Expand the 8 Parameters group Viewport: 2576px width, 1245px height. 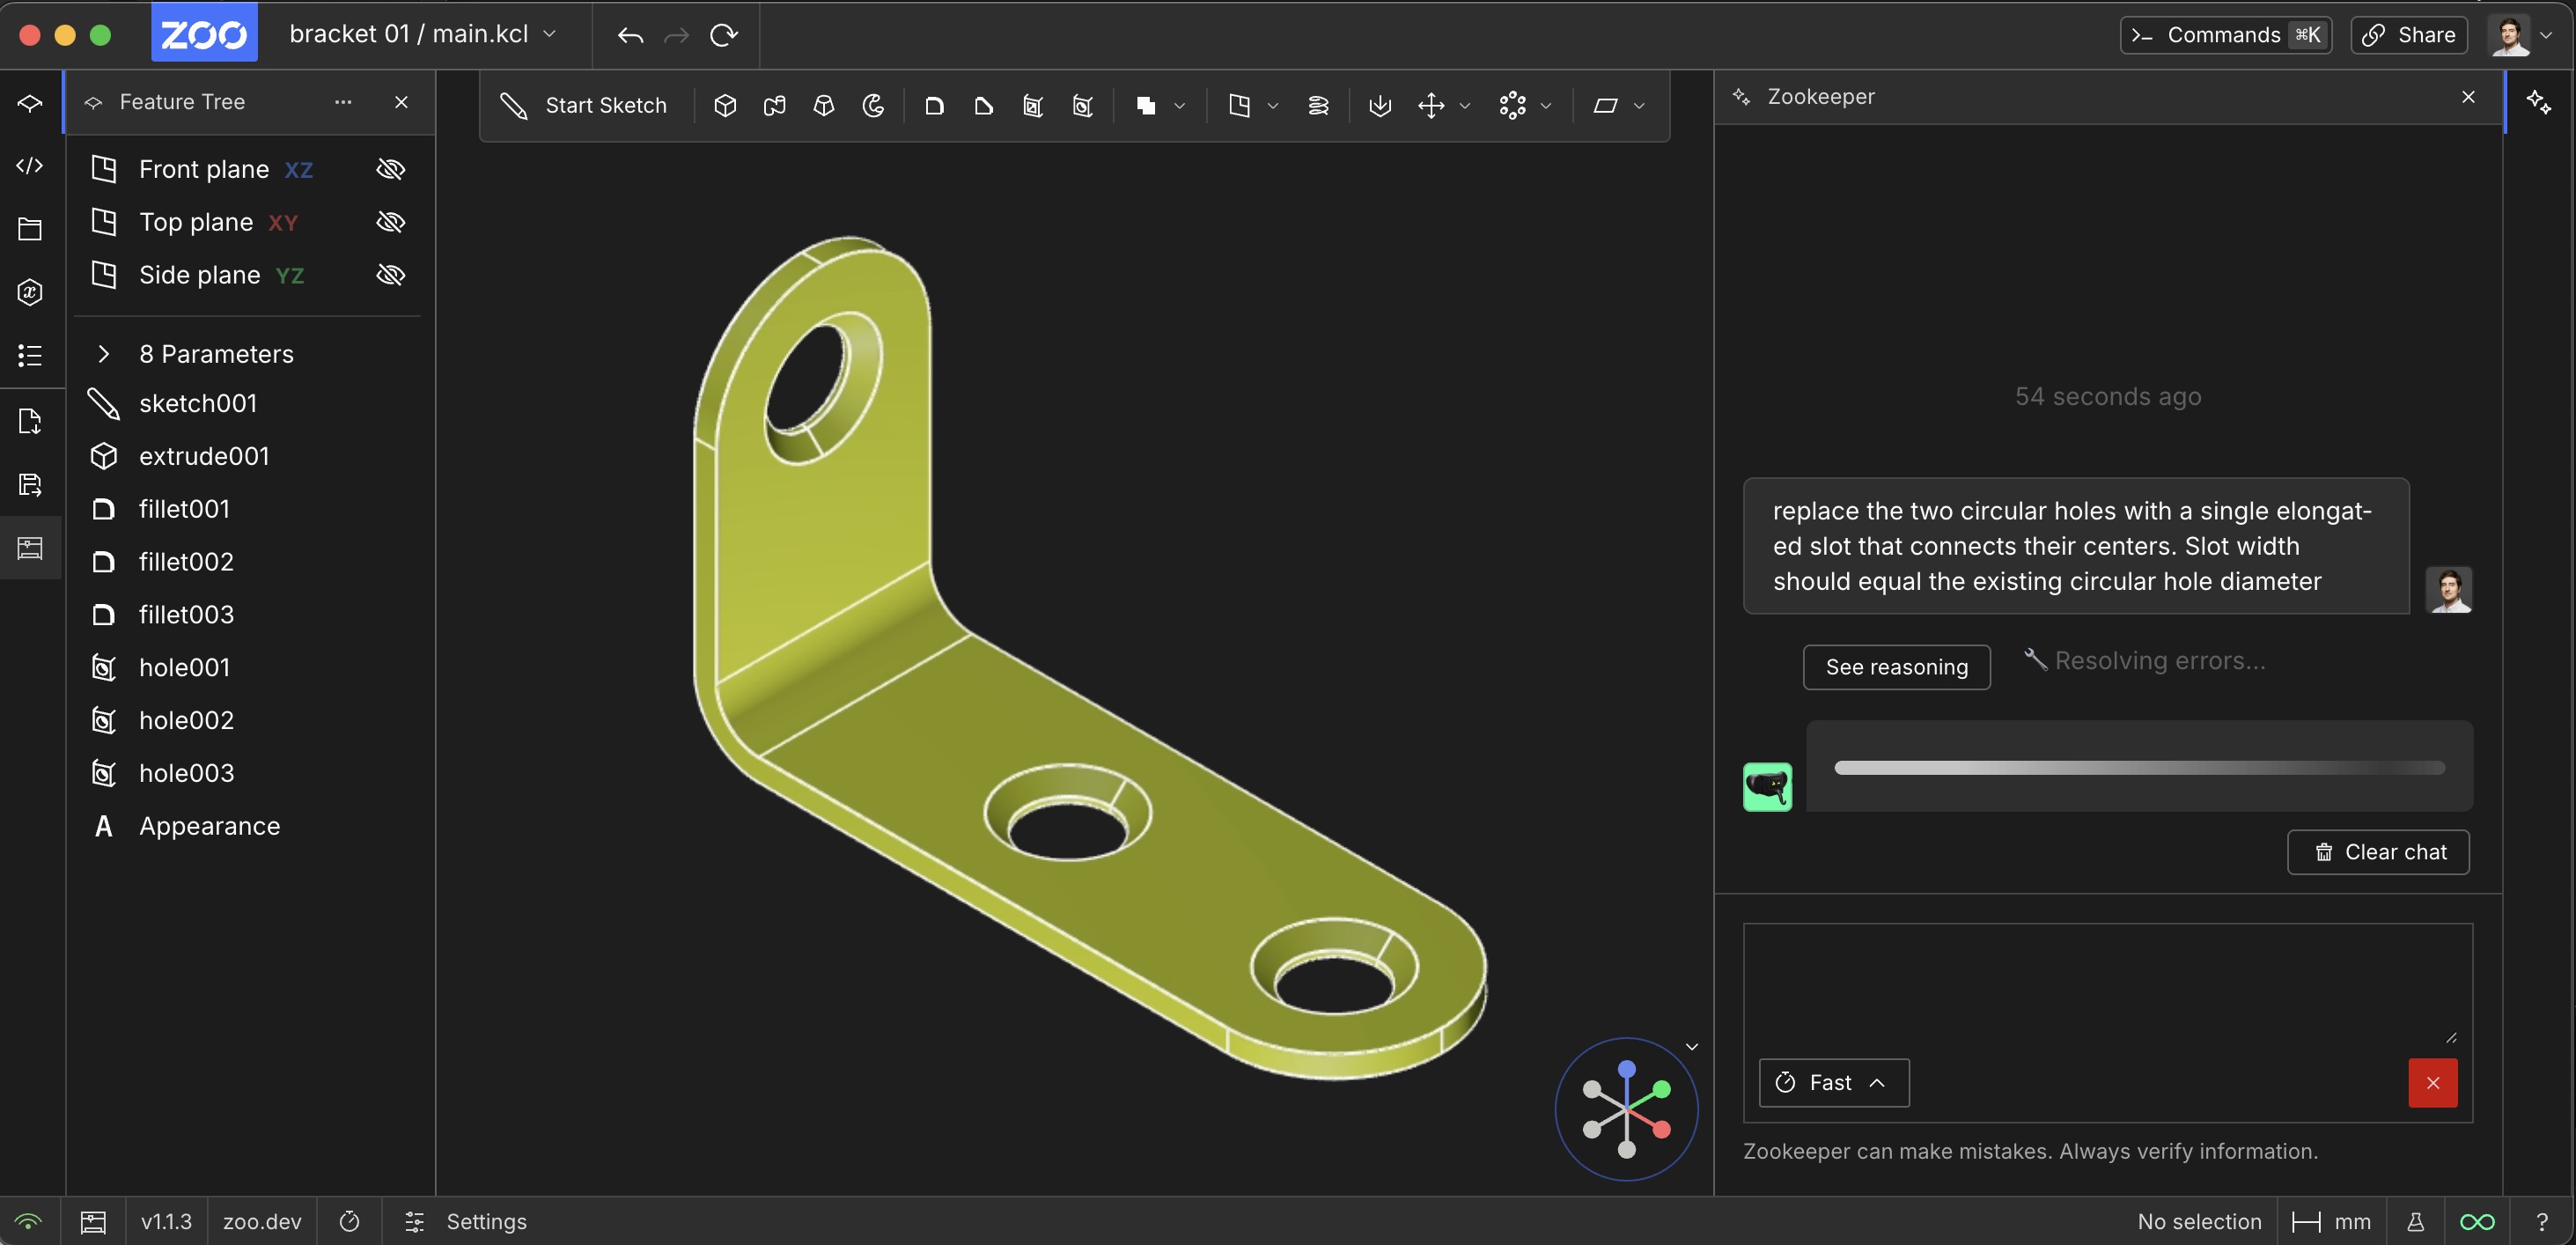pyautogui.click(x=103, y=354)
